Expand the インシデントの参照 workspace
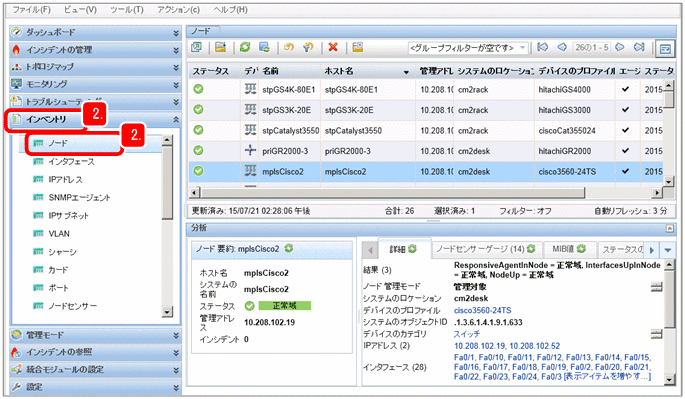Image resolution: width=685 pixels, height=399 pixels. (176, 353)
